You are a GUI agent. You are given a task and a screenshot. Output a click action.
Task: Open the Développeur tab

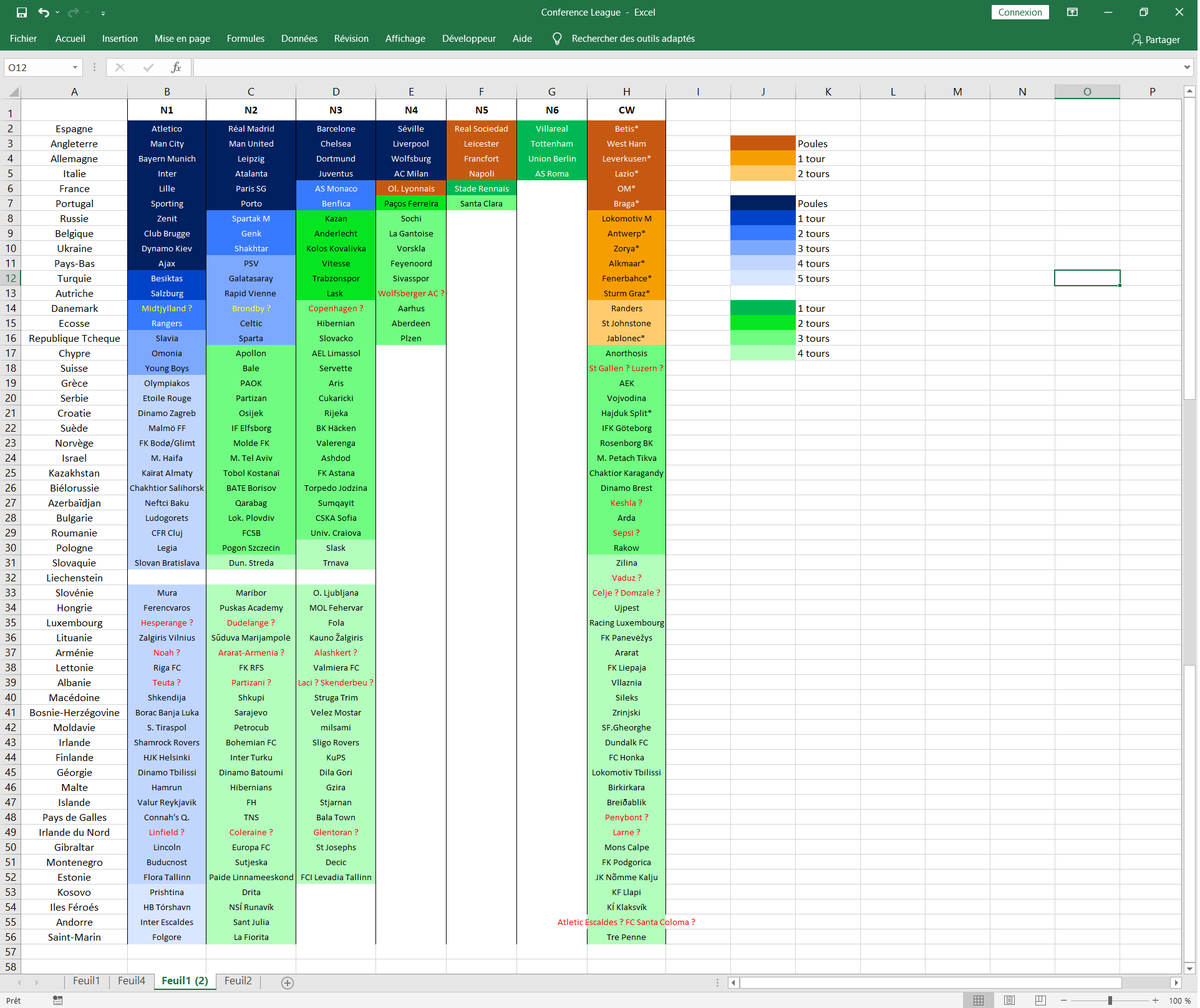click(467, 39)
